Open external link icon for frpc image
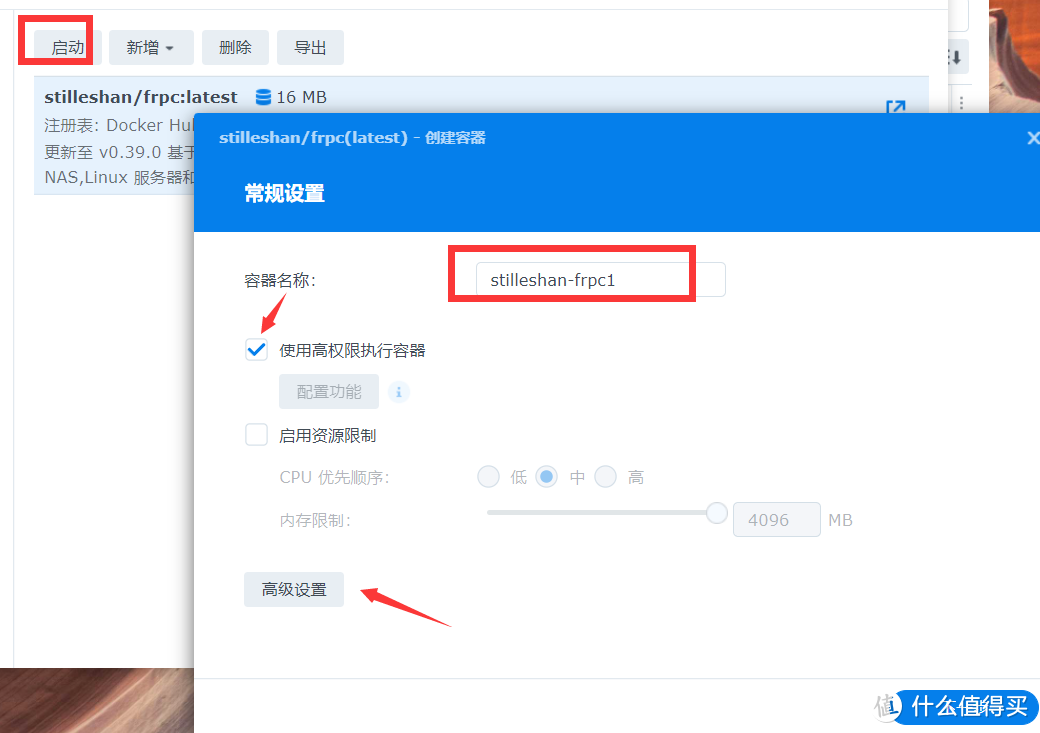 tap(895, 107)
